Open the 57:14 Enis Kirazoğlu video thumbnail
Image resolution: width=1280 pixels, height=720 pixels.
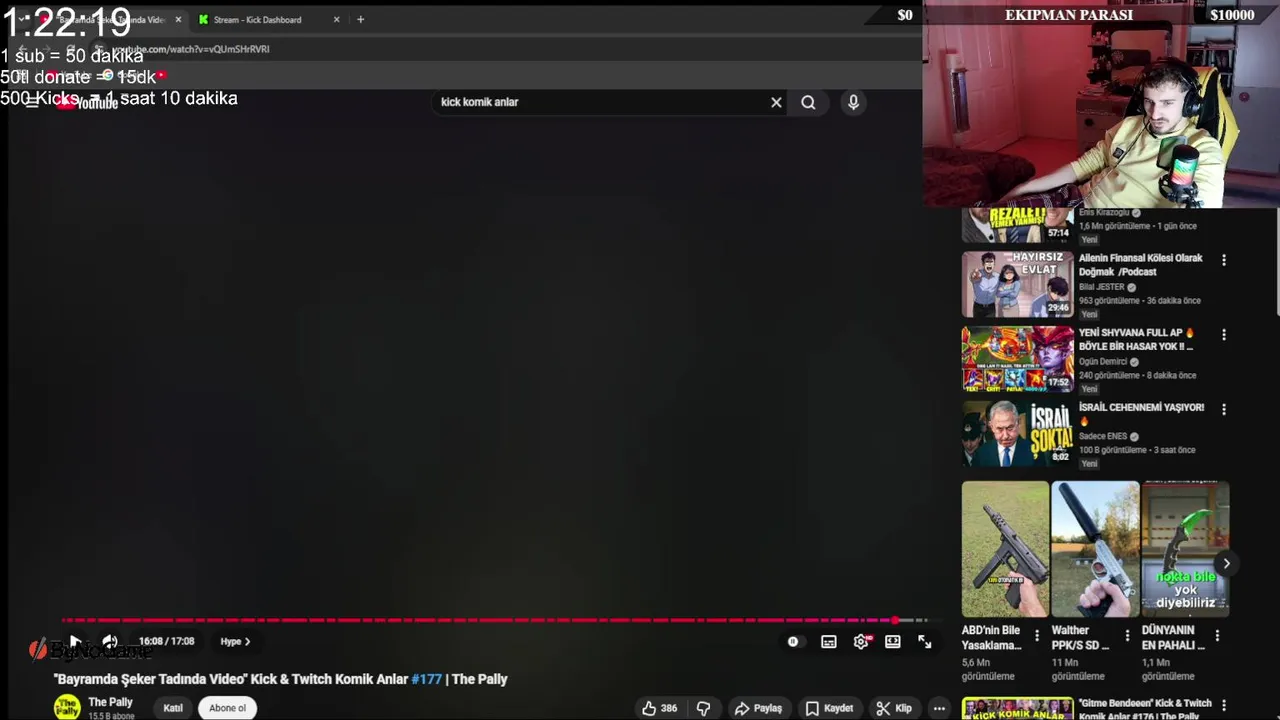1017,225
